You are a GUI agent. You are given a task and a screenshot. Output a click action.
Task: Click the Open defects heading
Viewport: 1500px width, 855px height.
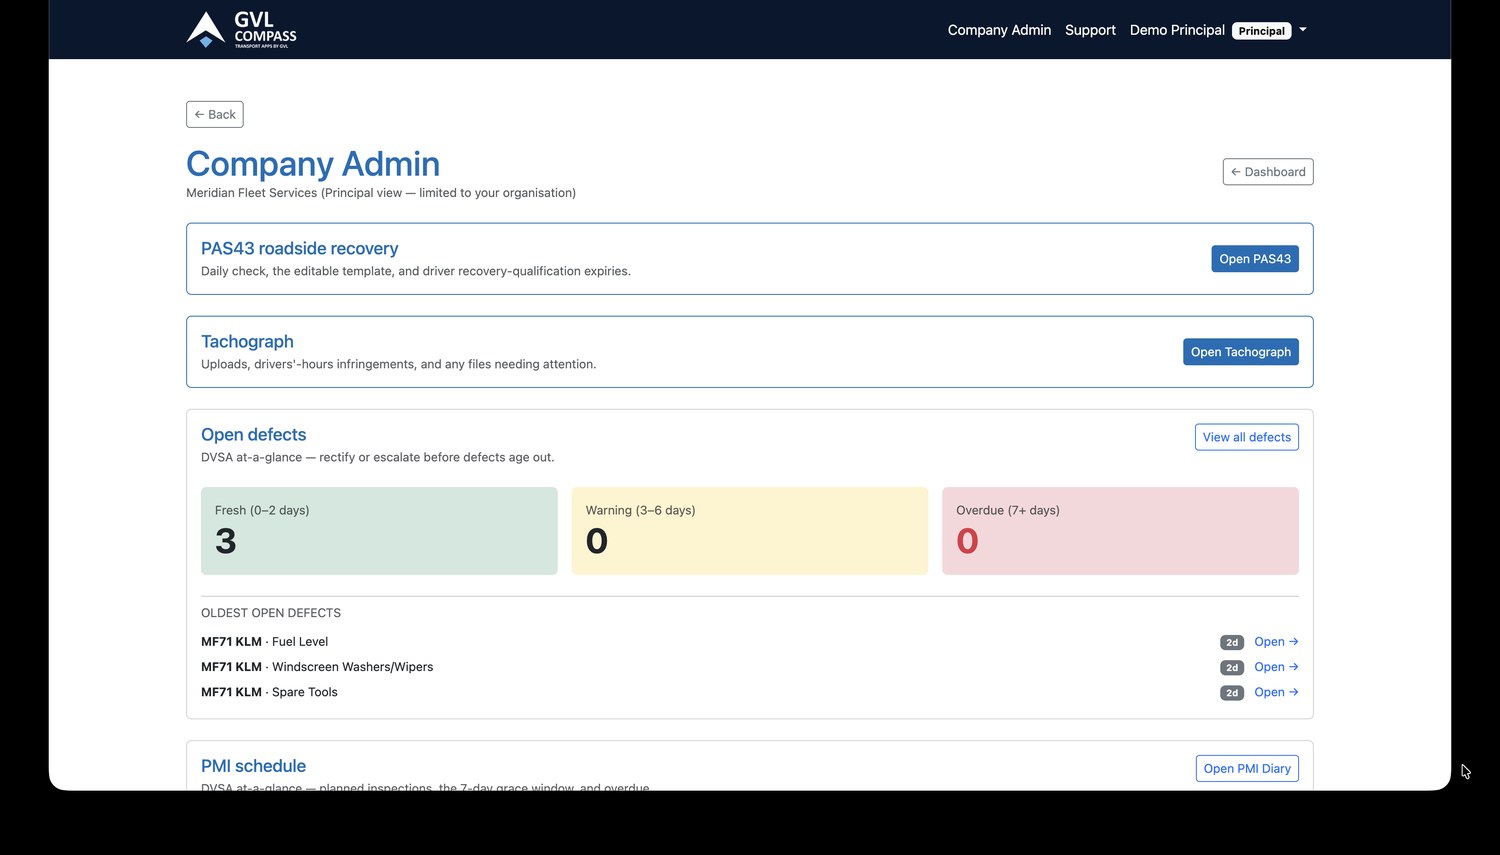[x=253, y=434]
